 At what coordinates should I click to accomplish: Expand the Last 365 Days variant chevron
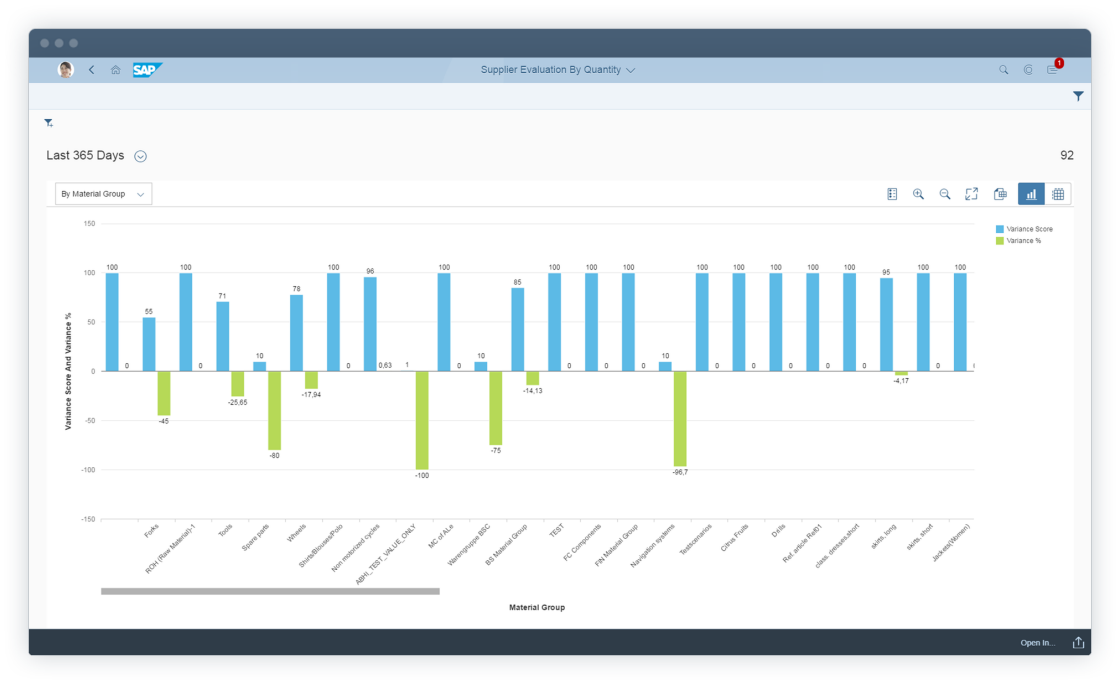coord(141,156)
